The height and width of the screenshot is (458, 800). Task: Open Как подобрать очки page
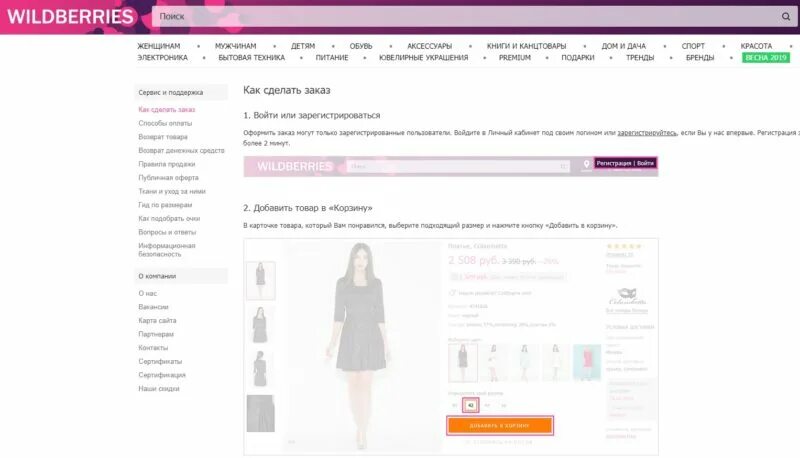click(169, 219)
